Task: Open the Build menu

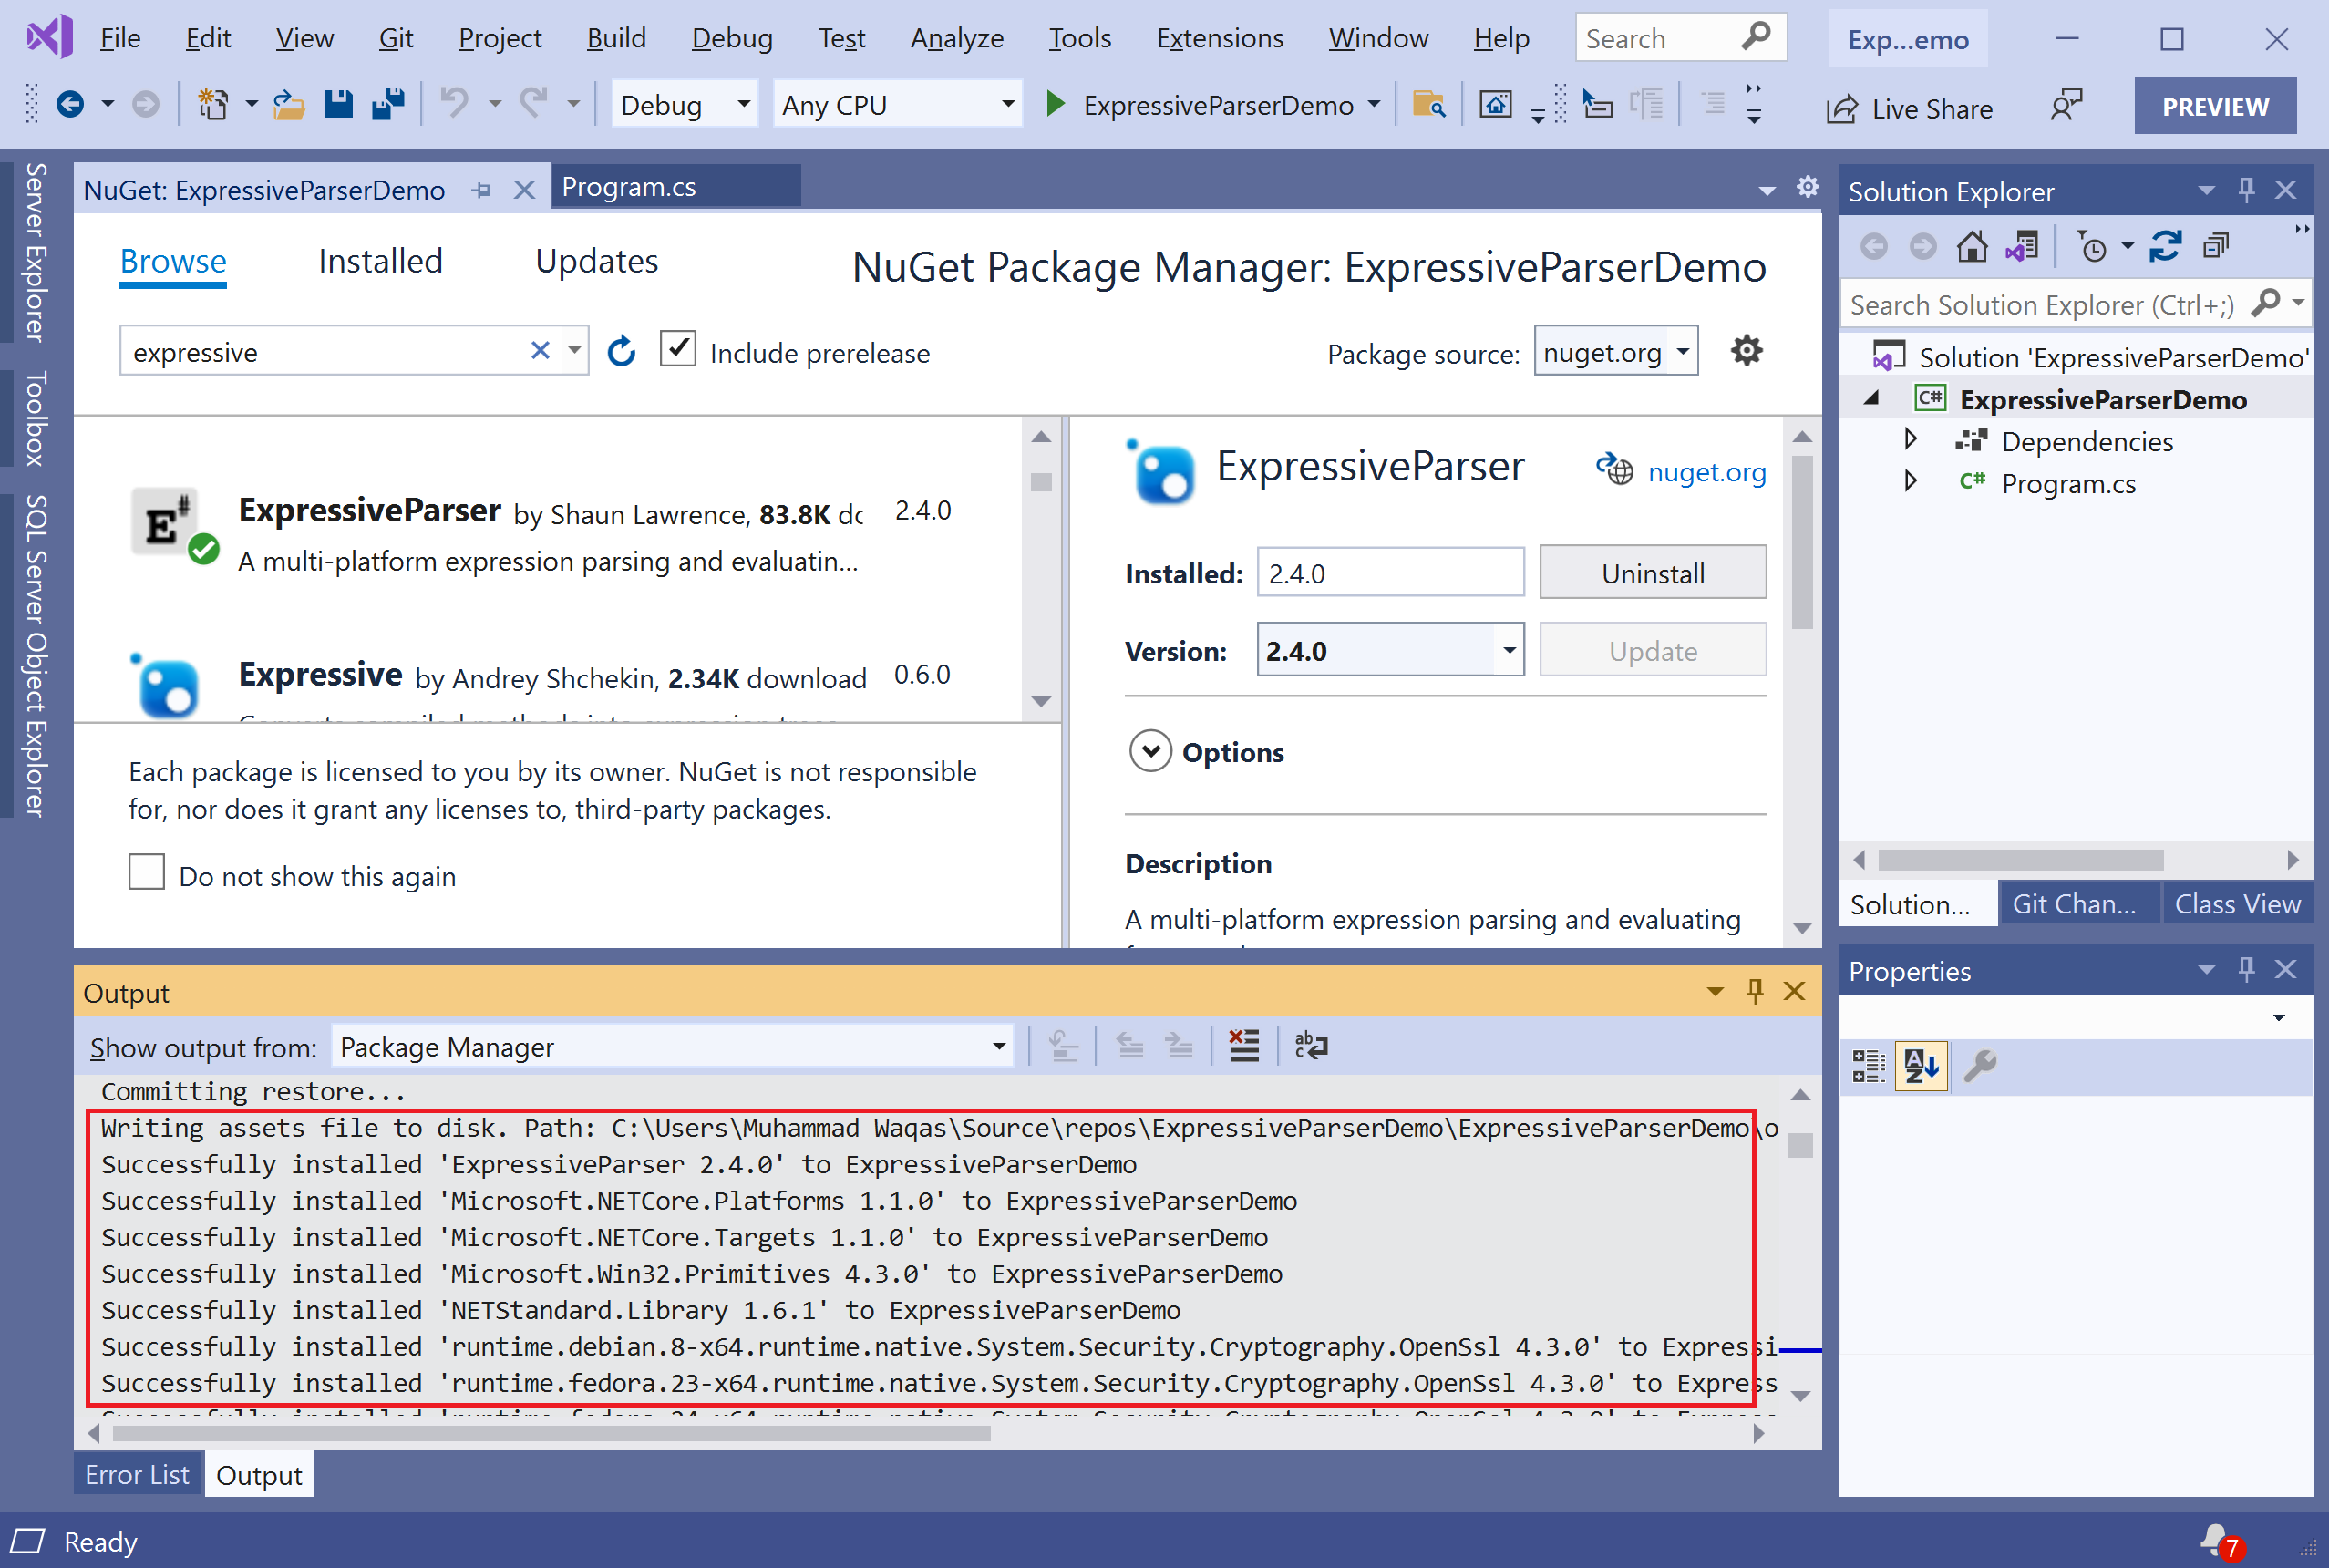Action: (616, 38)
